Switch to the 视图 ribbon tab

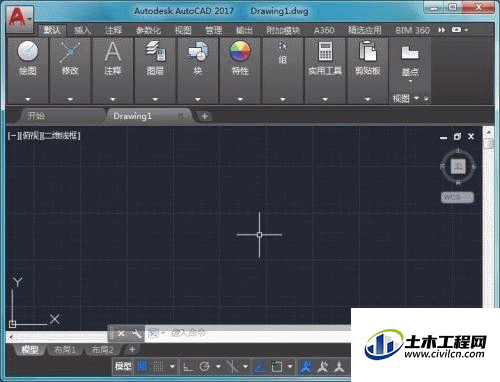tap(183, 30)
